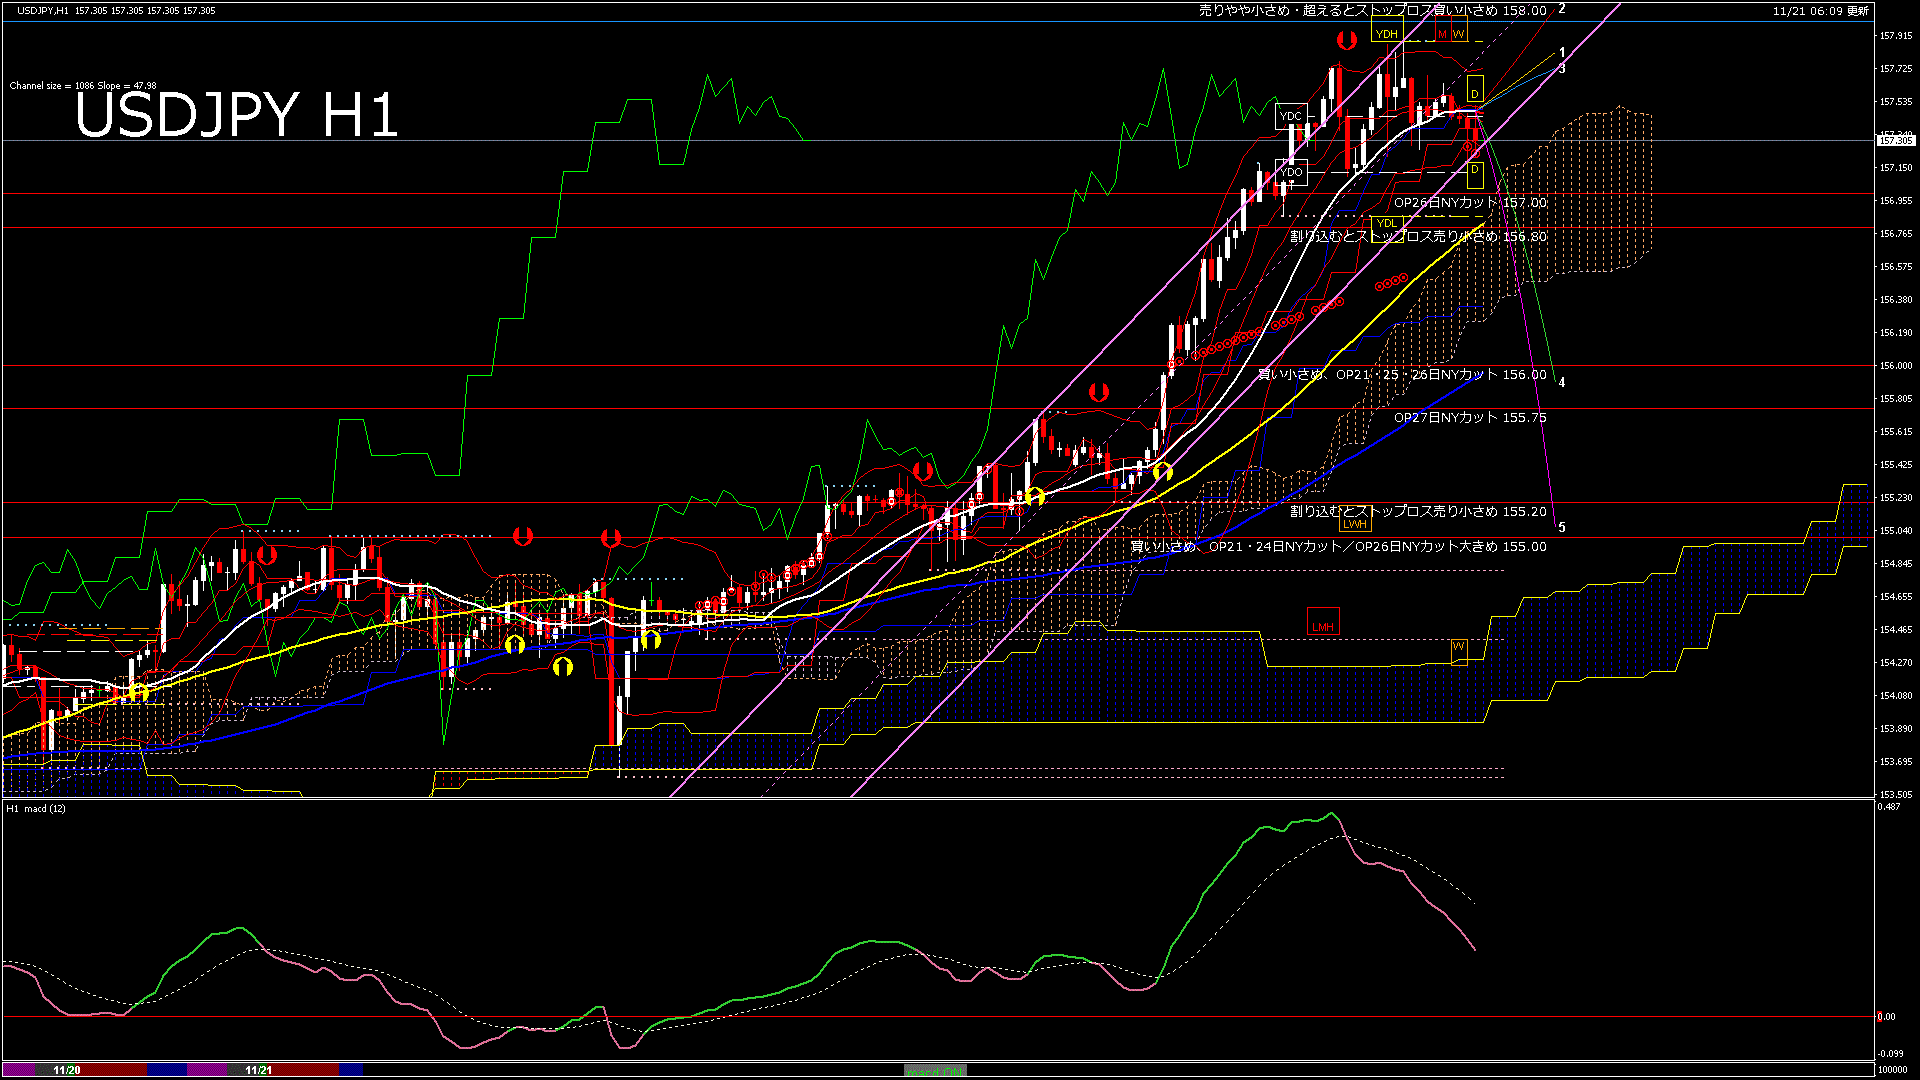This screenshot has width=1920, height=1080.
Task: Select the yellow D daily label box
Action: pos(1476,91)
